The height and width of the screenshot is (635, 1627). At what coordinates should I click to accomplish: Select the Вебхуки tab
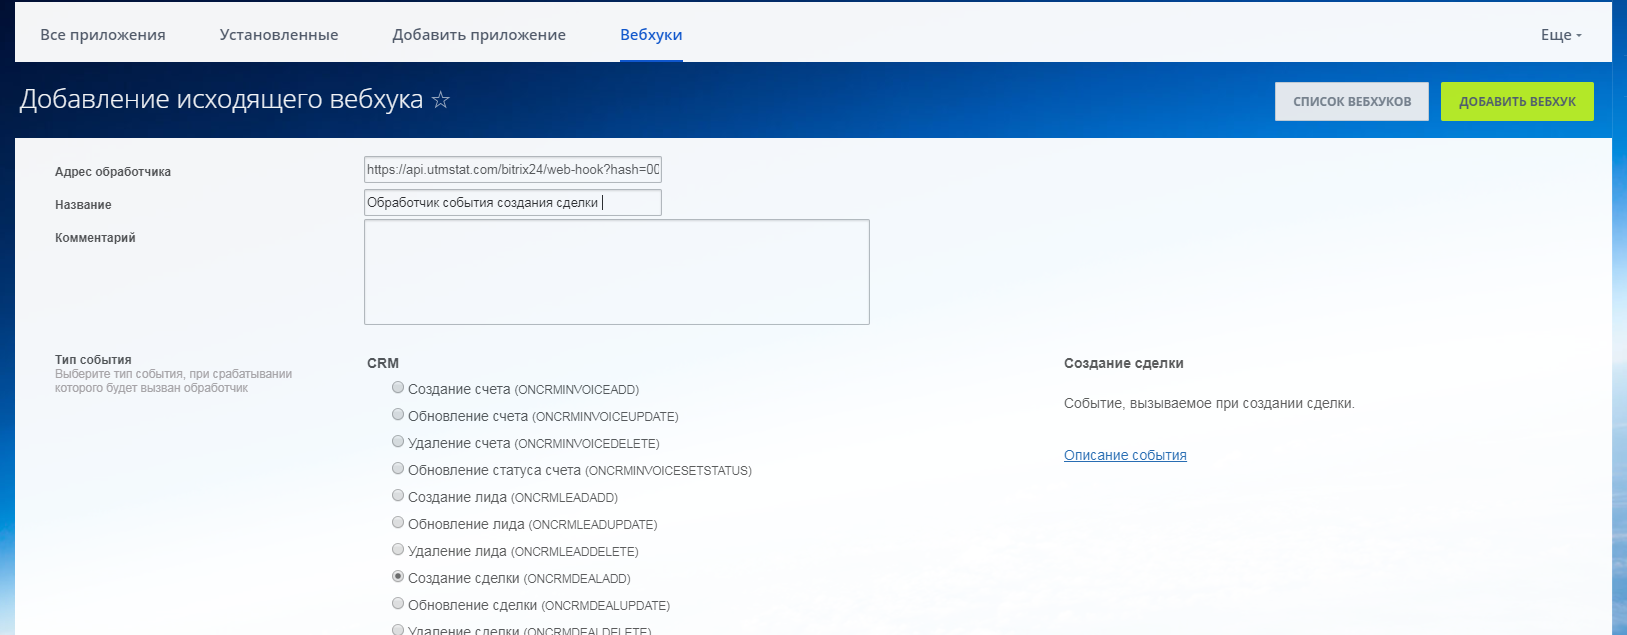click(x=651, y=35)
